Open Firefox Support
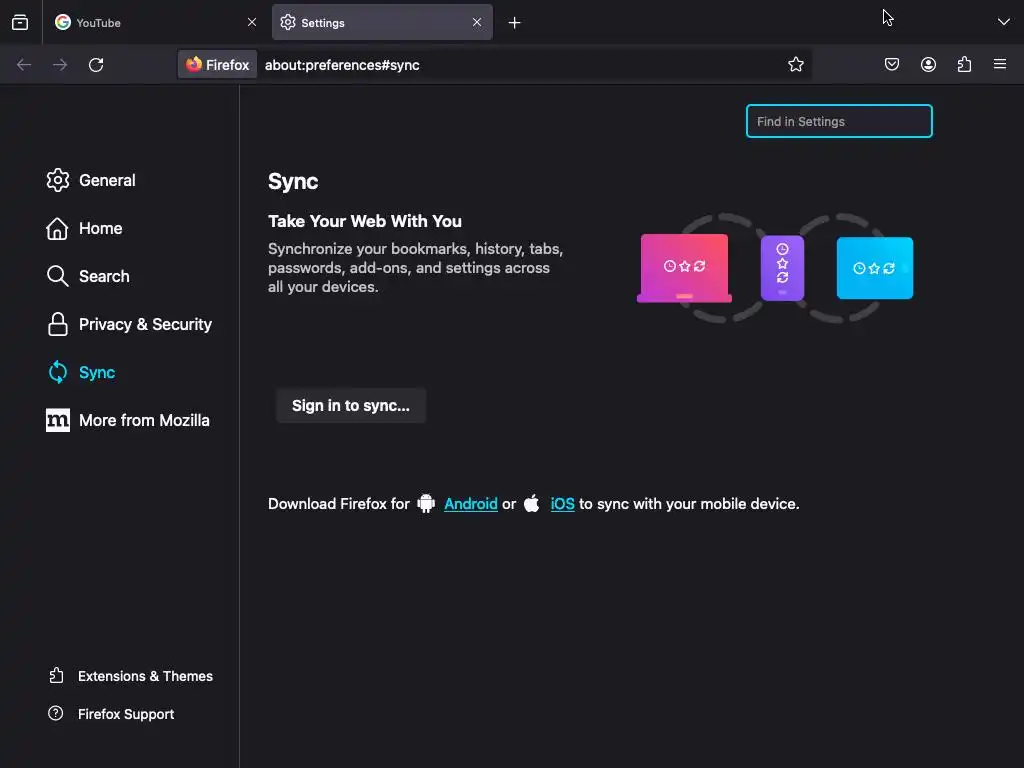1024x768 pixels. [x=111, y=714]
